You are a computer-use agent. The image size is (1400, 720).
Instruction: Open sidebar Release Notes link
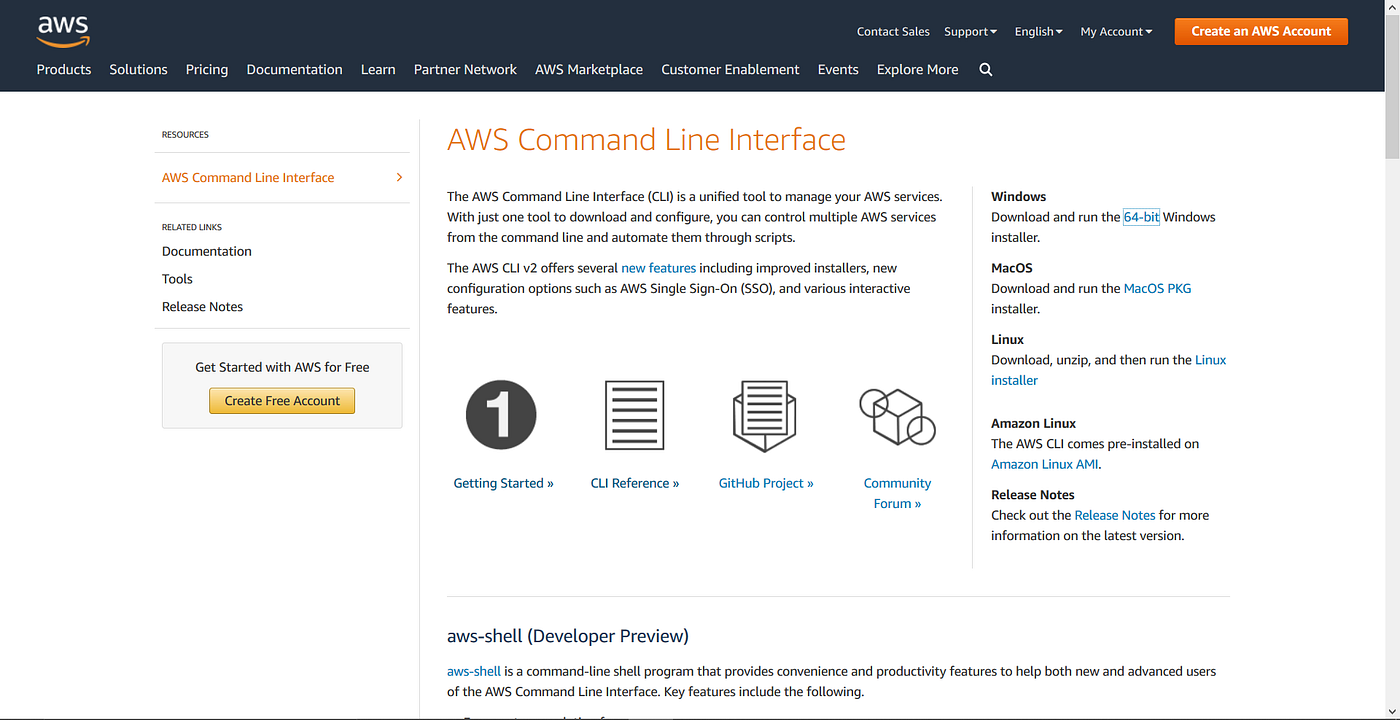pos(202,307)
